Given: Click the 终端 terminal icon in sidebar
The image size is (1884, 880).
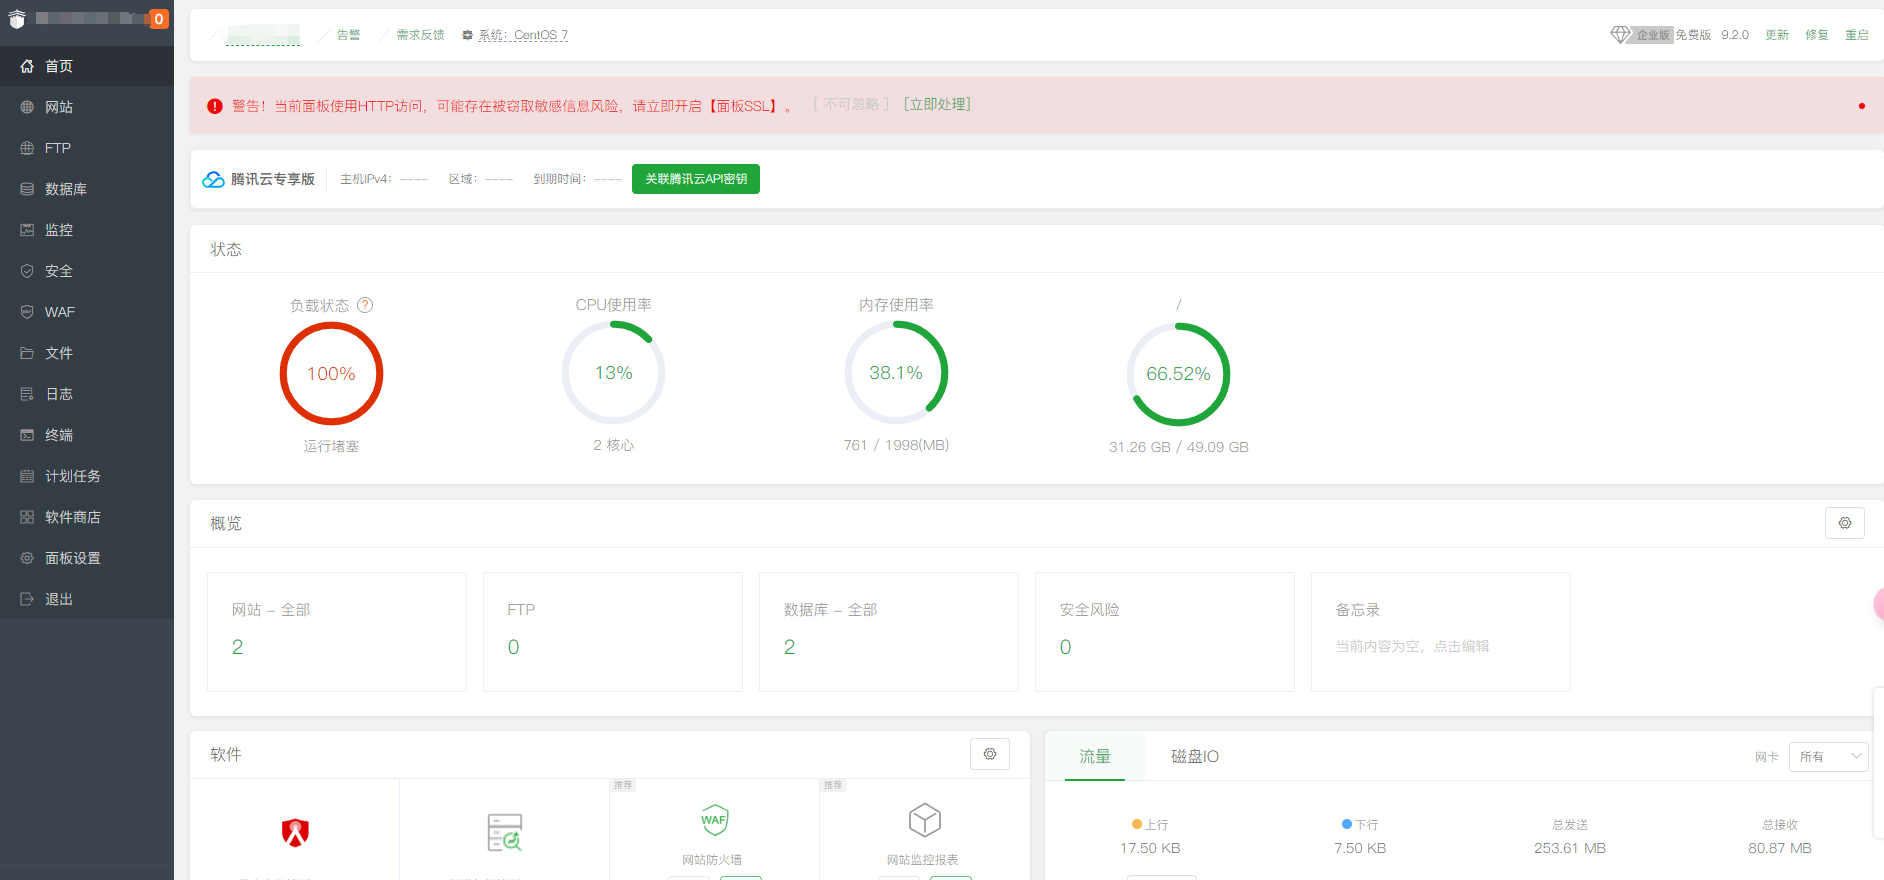Looking at the screenshot, I should pos(27,435).
